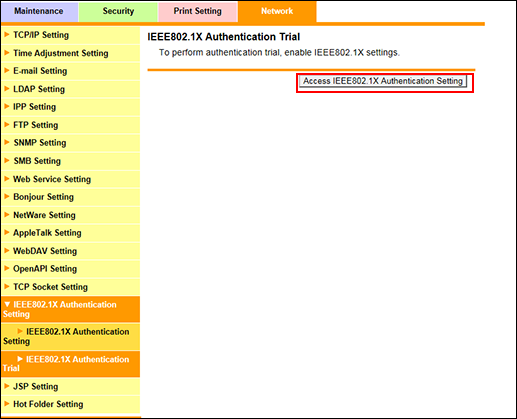Open Bonjour Setting
The height and width of the screenshot is (419, 517).
coord(71,197)
